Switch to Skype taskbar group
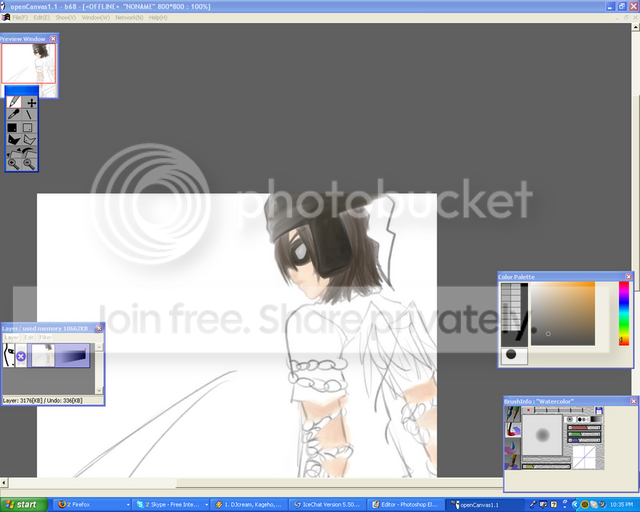This screenshot has height=512, width=640. pyautogui.click(x=171, y=505)
